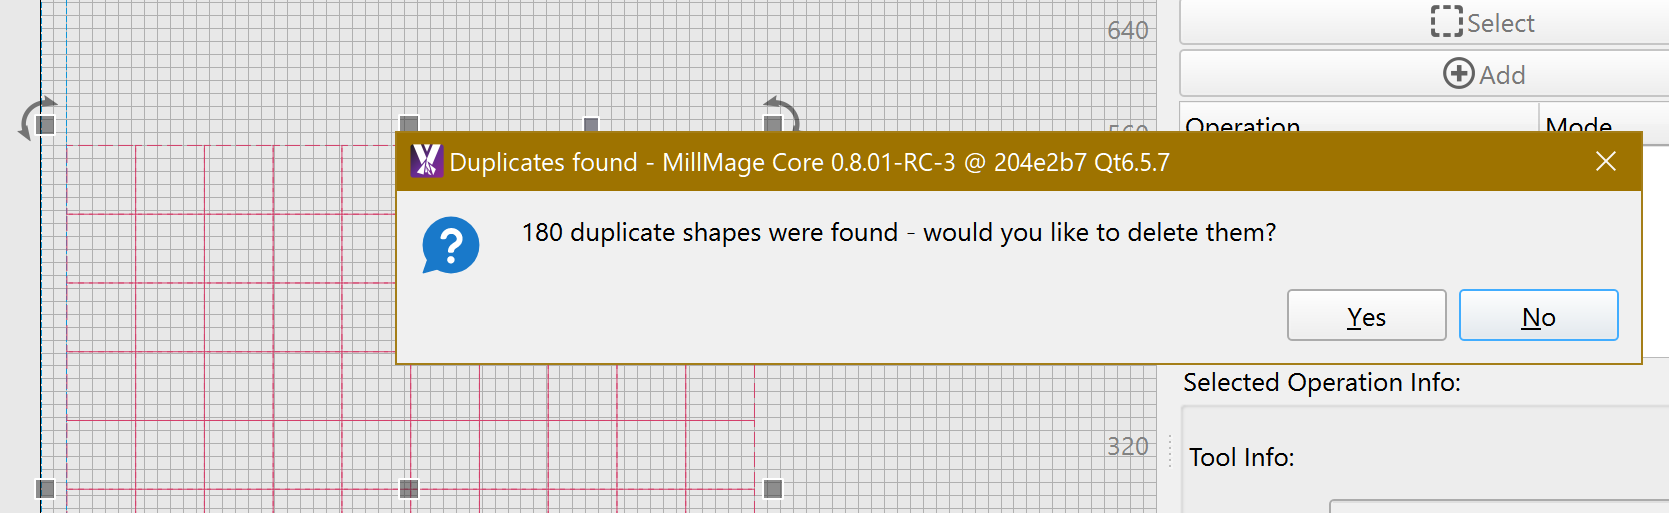Grab the top-right rotate arrow handle
This screenshot has height=513, width=1669.
pyautogui.click(x=780, y=115)
